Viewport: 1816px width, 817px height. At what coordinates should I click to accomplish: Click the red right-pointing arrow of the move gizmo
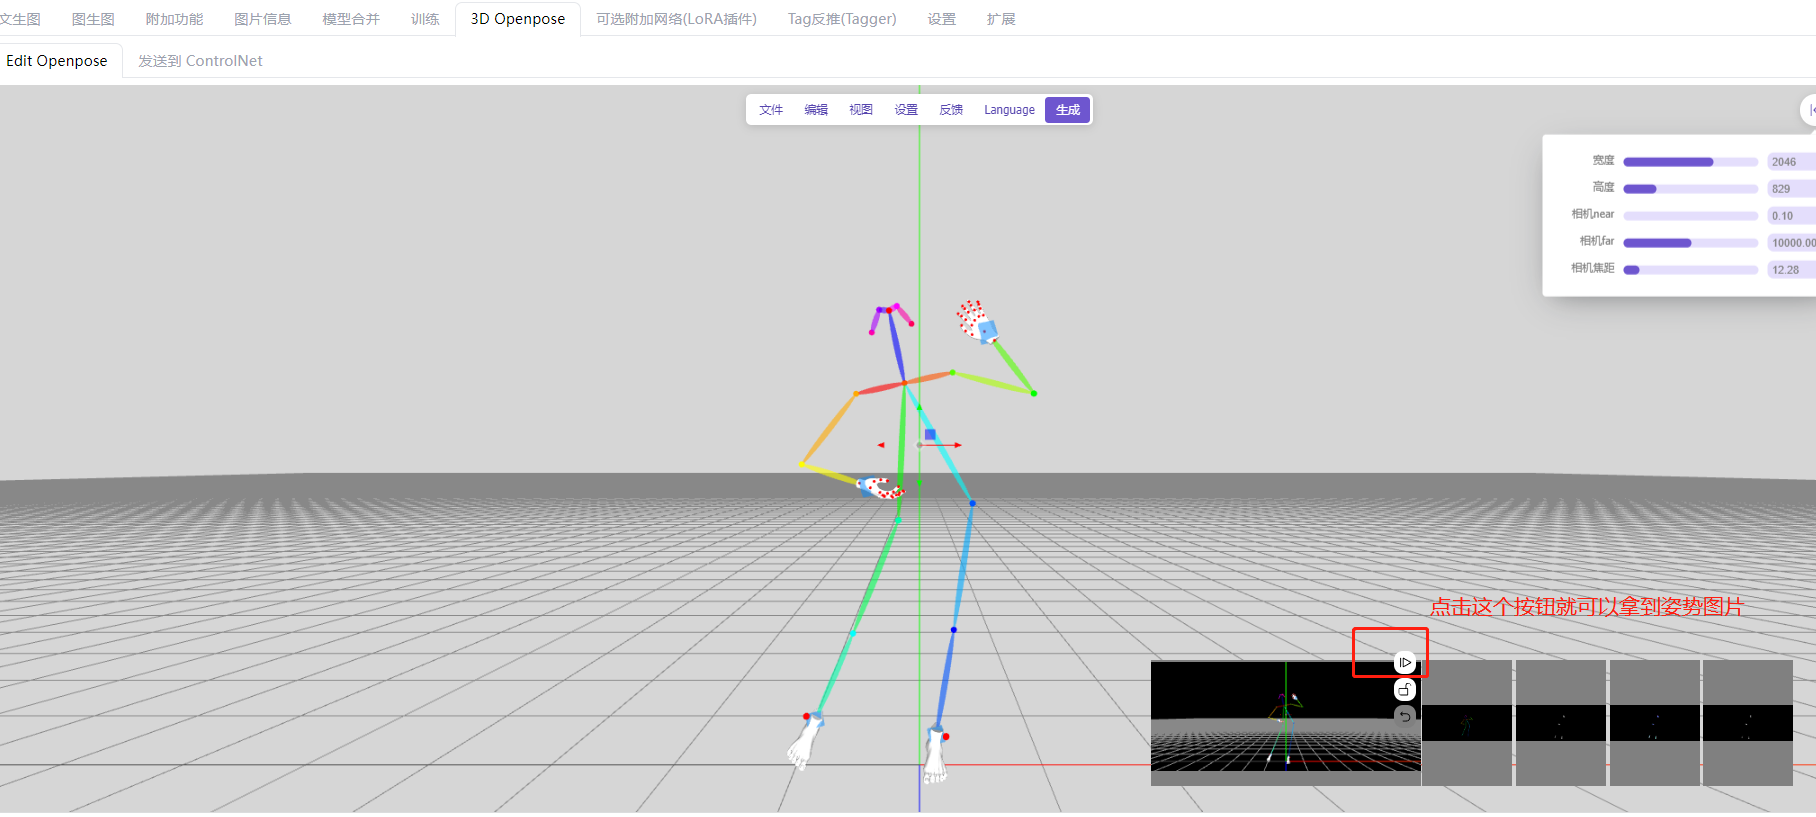(956, 445)
